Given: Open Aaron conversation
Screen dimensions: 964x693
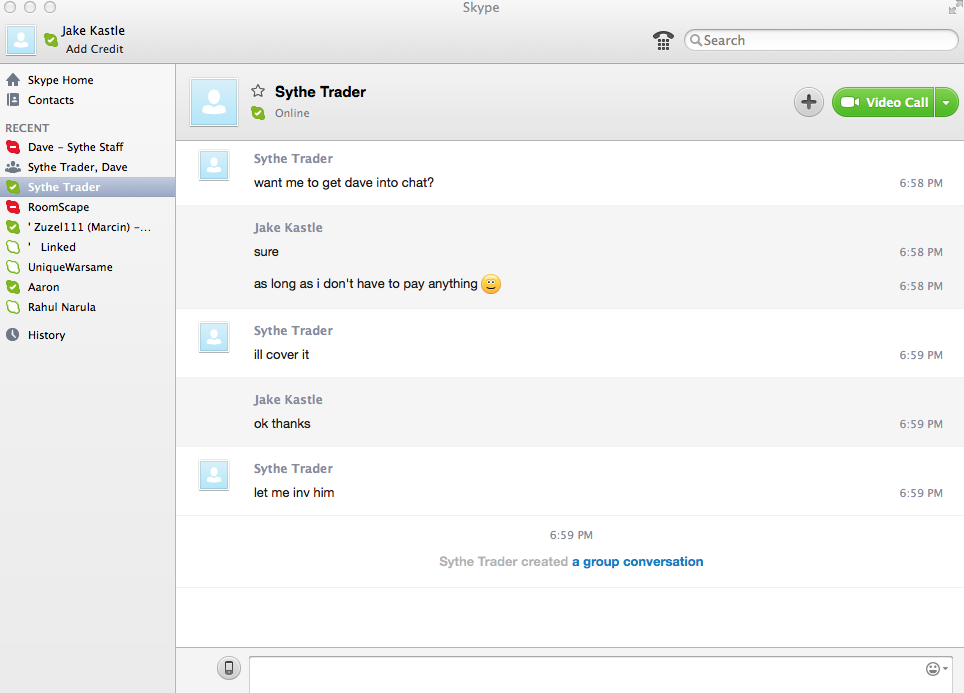Looking at the screenshot, I should pyautogui.click(x=87, y=287).
